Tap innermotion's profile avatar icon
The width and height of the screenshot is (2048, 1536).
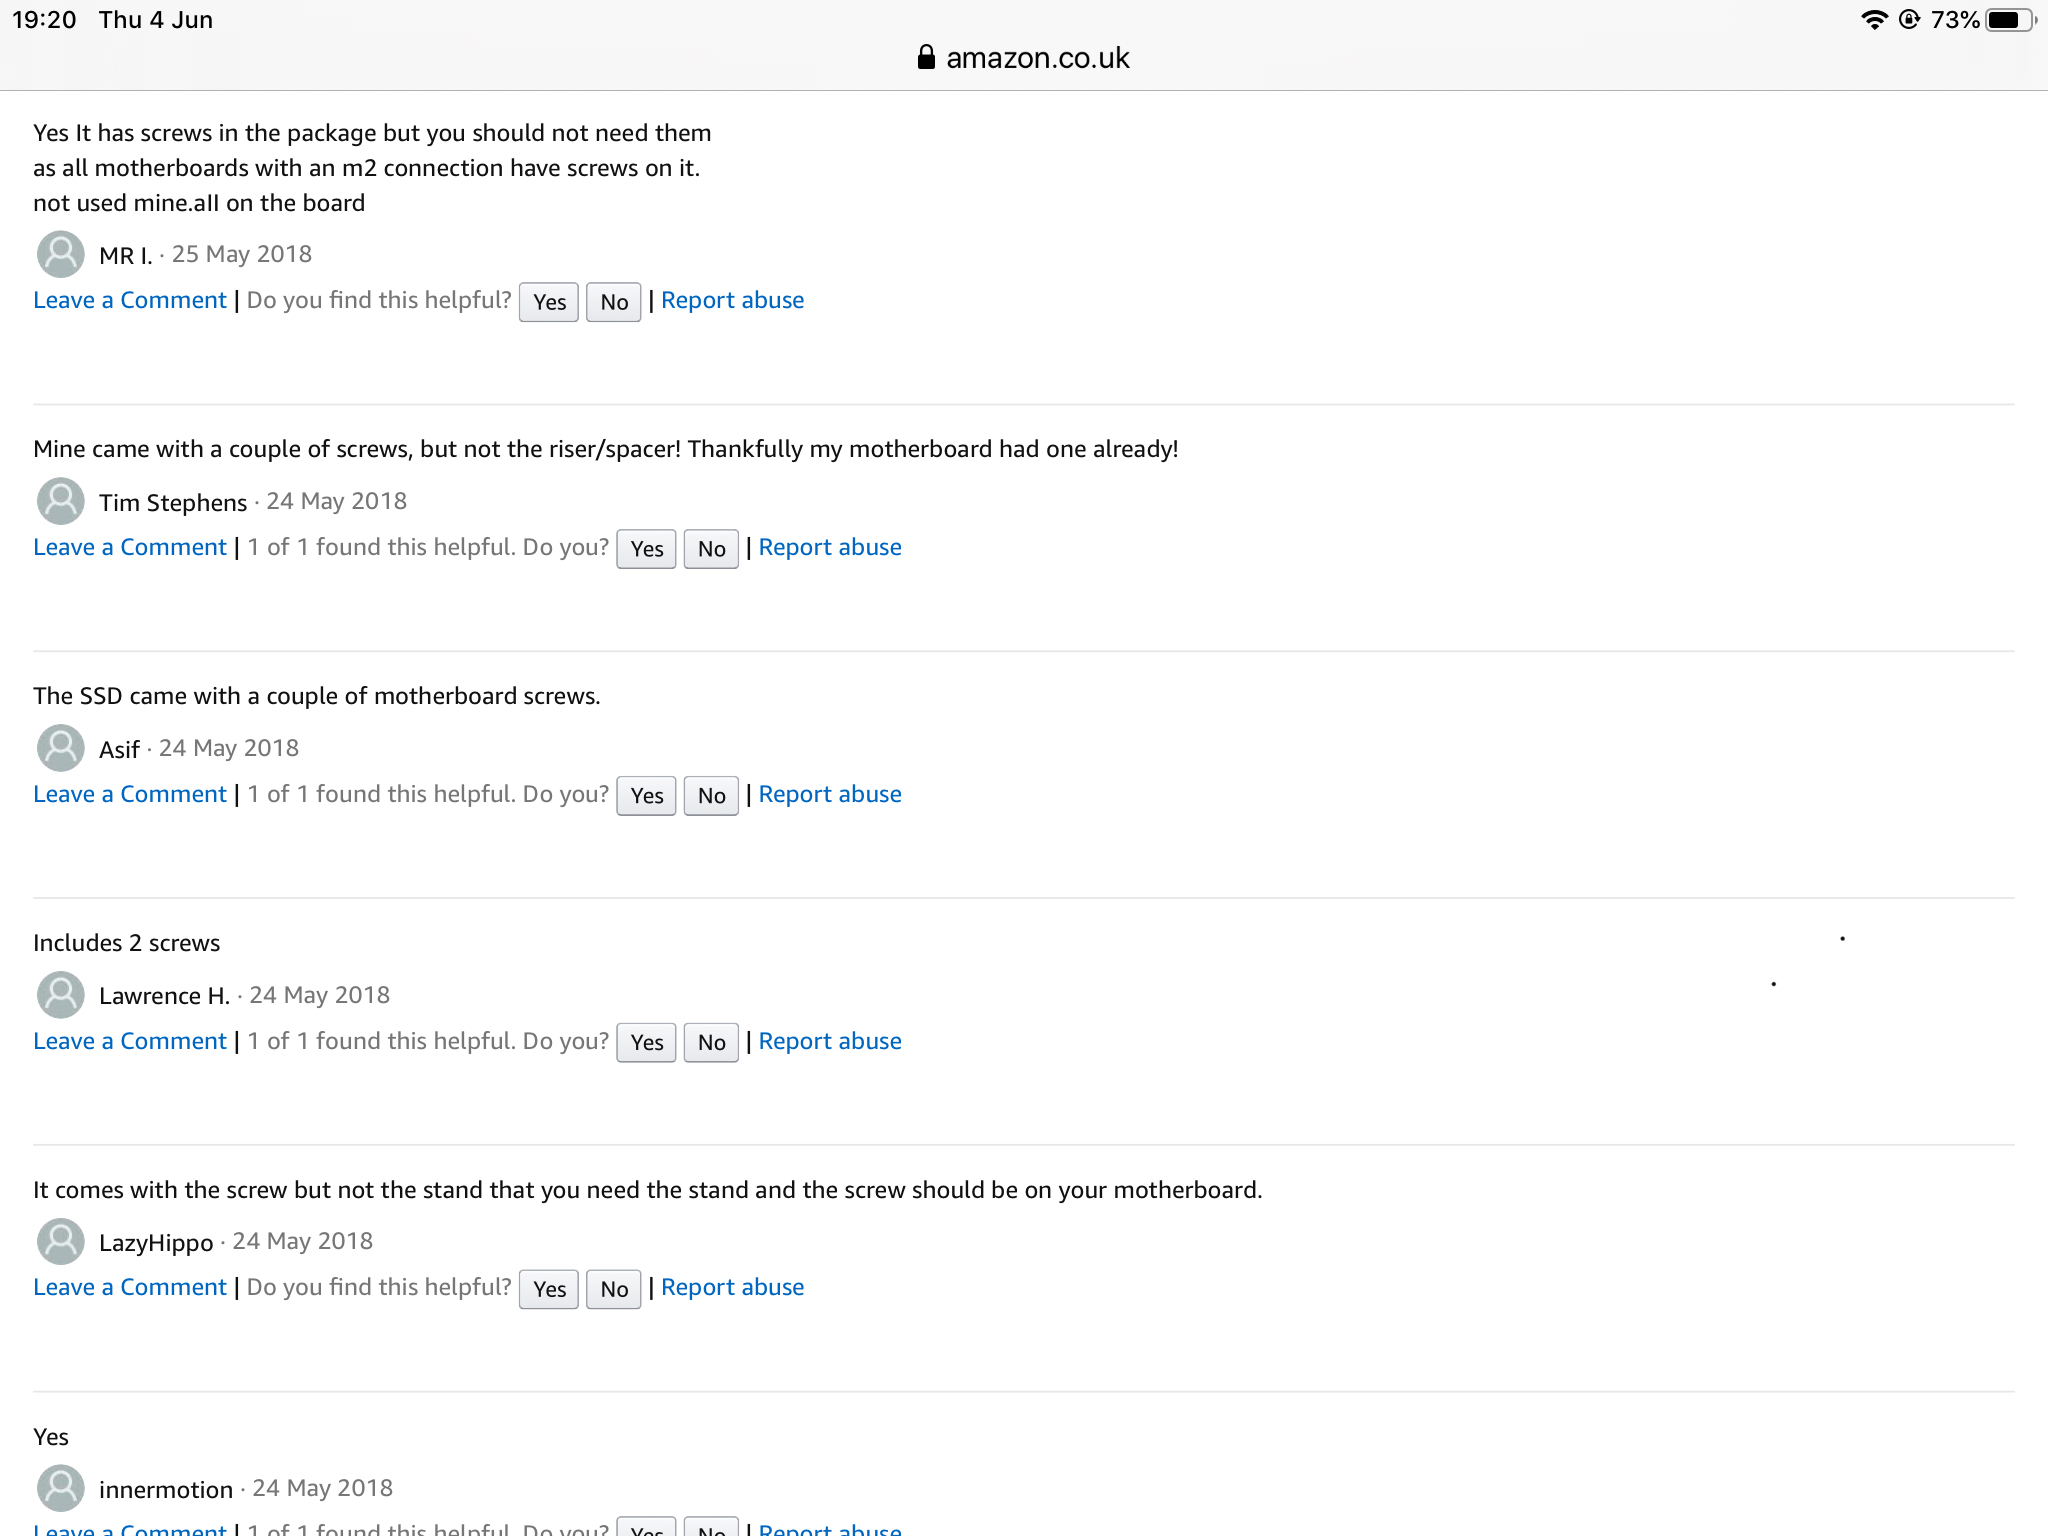[x=61, y=1488]
